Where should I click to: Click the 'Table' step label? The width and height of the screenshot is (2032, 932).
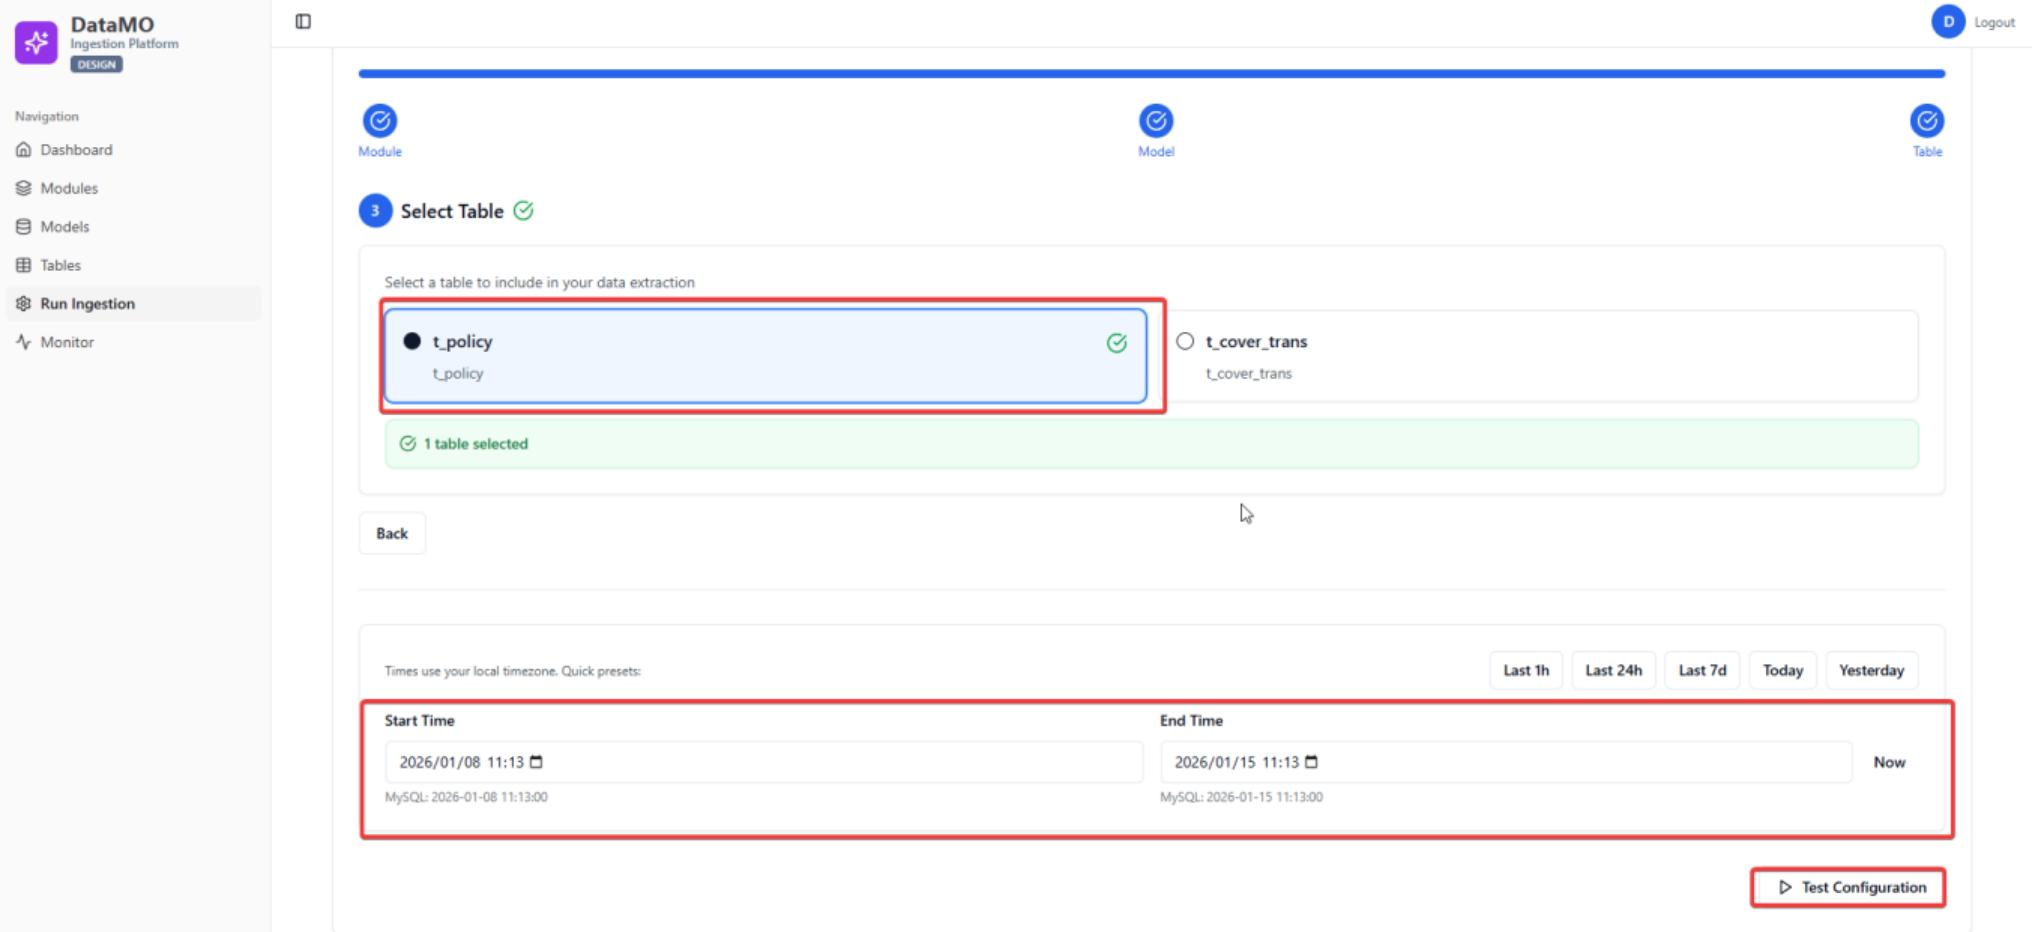click(1927, 152)
